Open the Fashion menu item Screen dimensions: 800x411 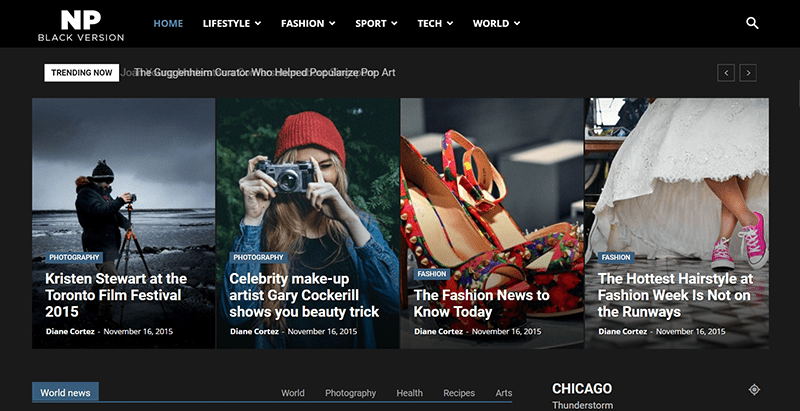coord(303,23)
